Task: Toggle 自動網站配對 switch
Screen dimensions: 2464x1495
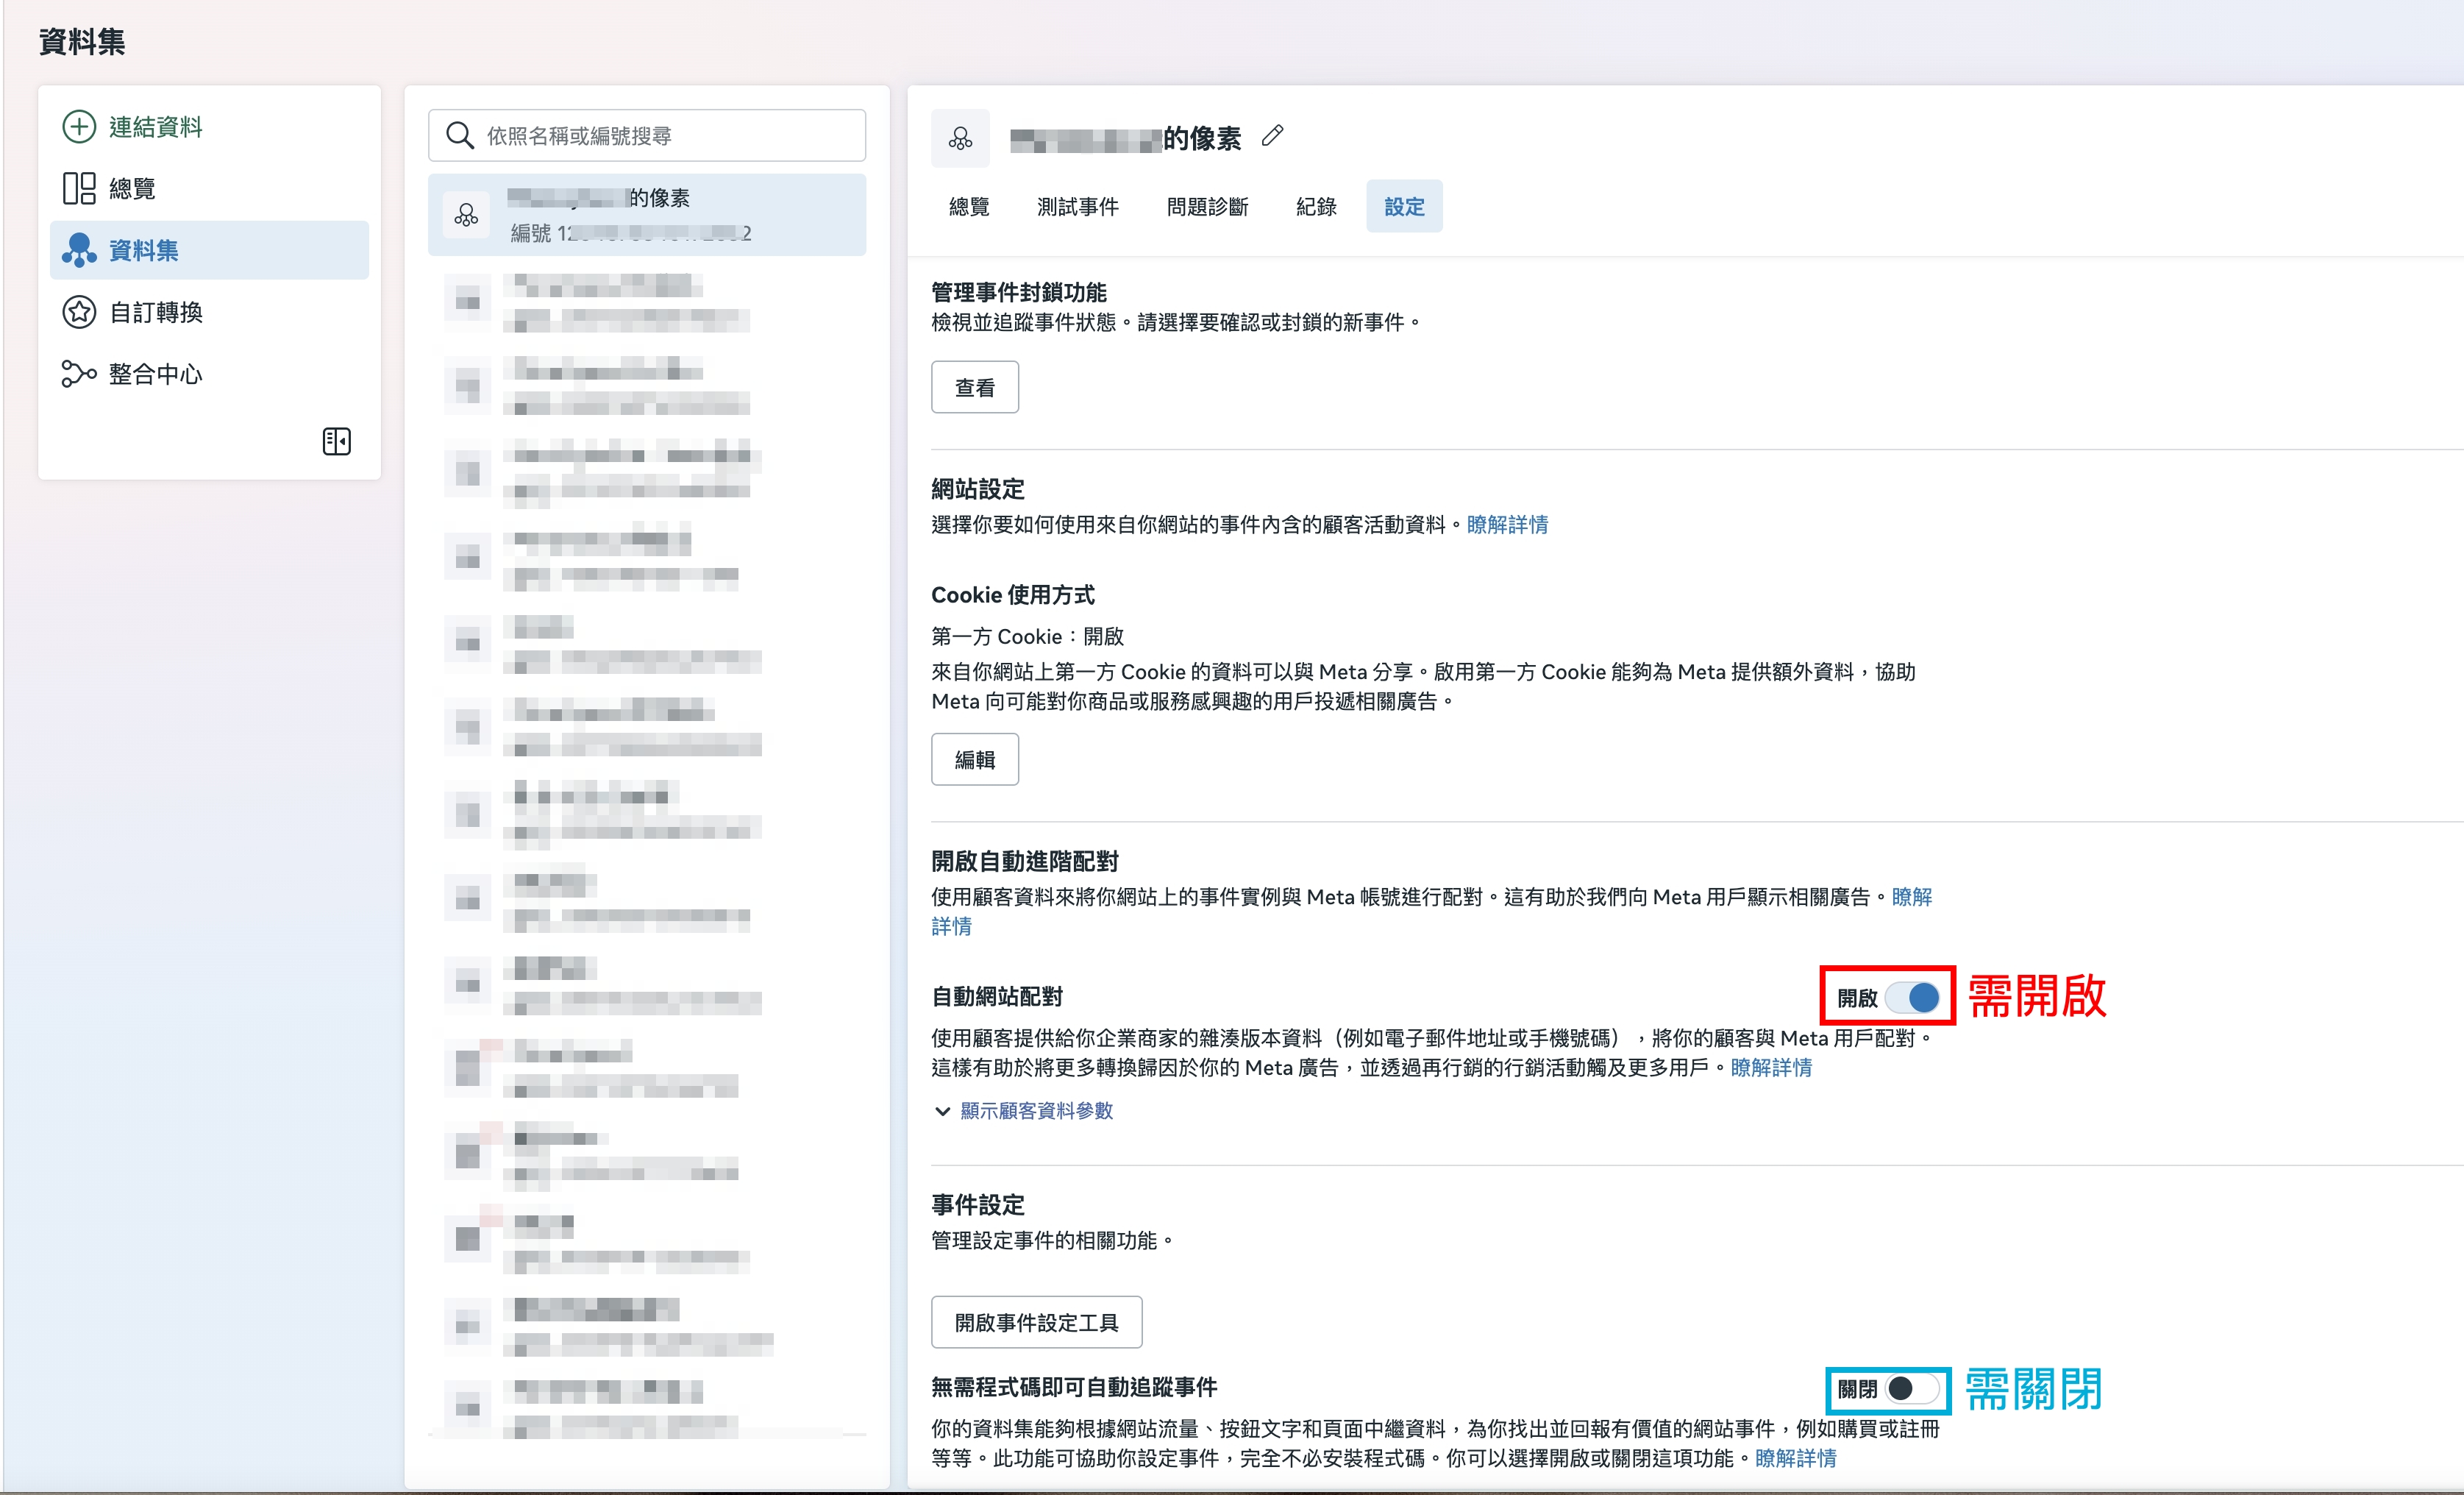Action: pos(1912,997)
